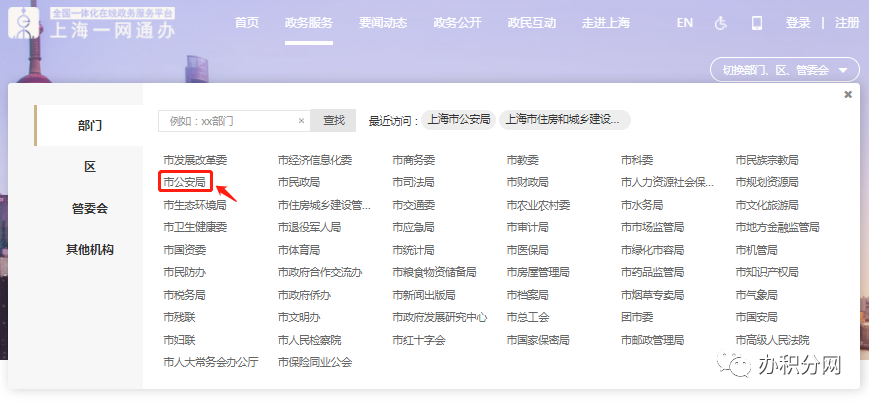Click the department search input field
The height and width of the screenshot is (402, 869).
[x=230, y=121]
